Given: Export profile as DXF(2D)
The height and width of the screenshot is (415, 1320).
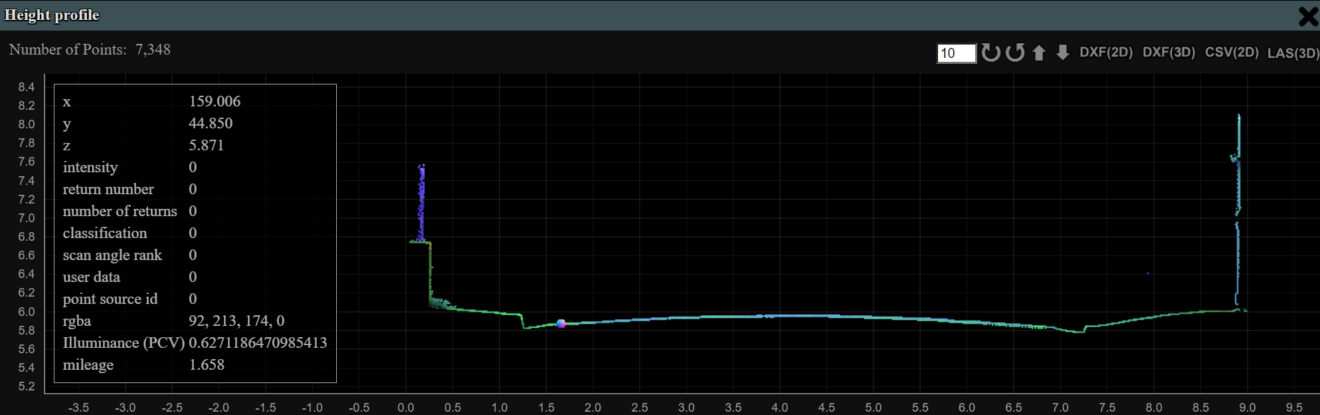Looking at the screenshot, I should pyautogui.click(x=1106, y=53).
